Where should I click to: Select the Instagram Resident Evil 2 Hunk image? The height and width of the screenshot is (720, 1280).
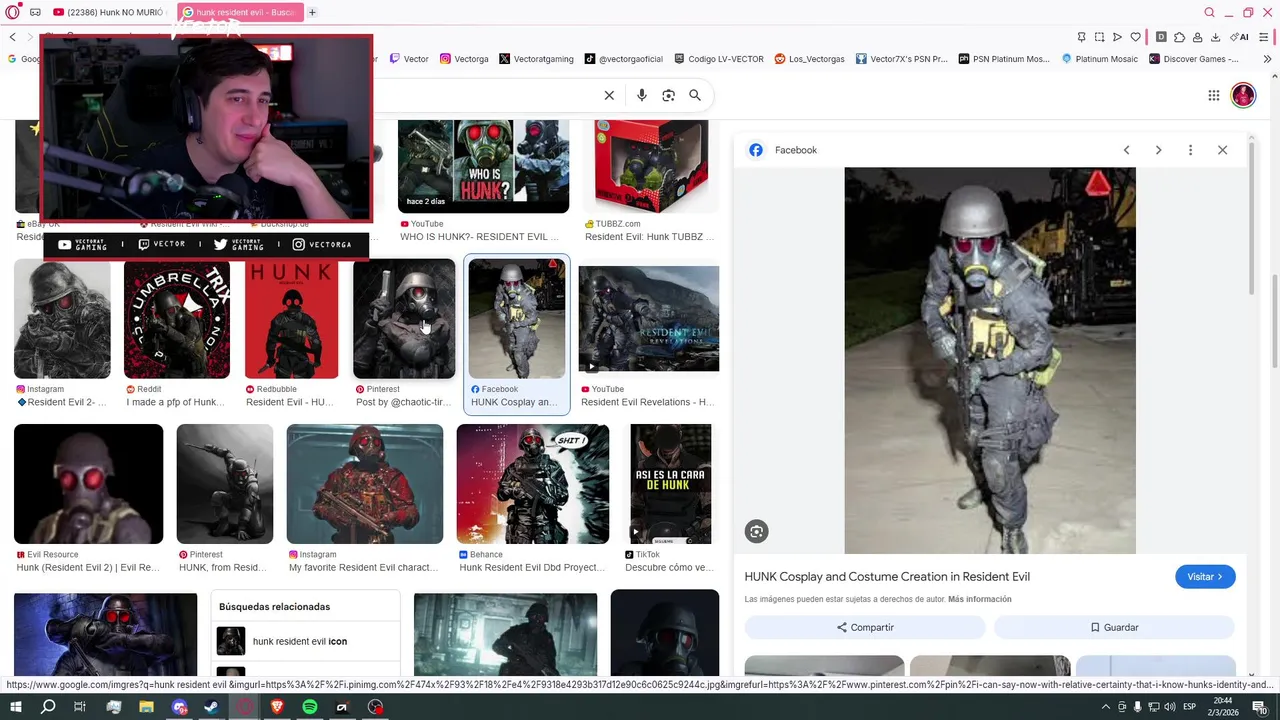(62, 319)
